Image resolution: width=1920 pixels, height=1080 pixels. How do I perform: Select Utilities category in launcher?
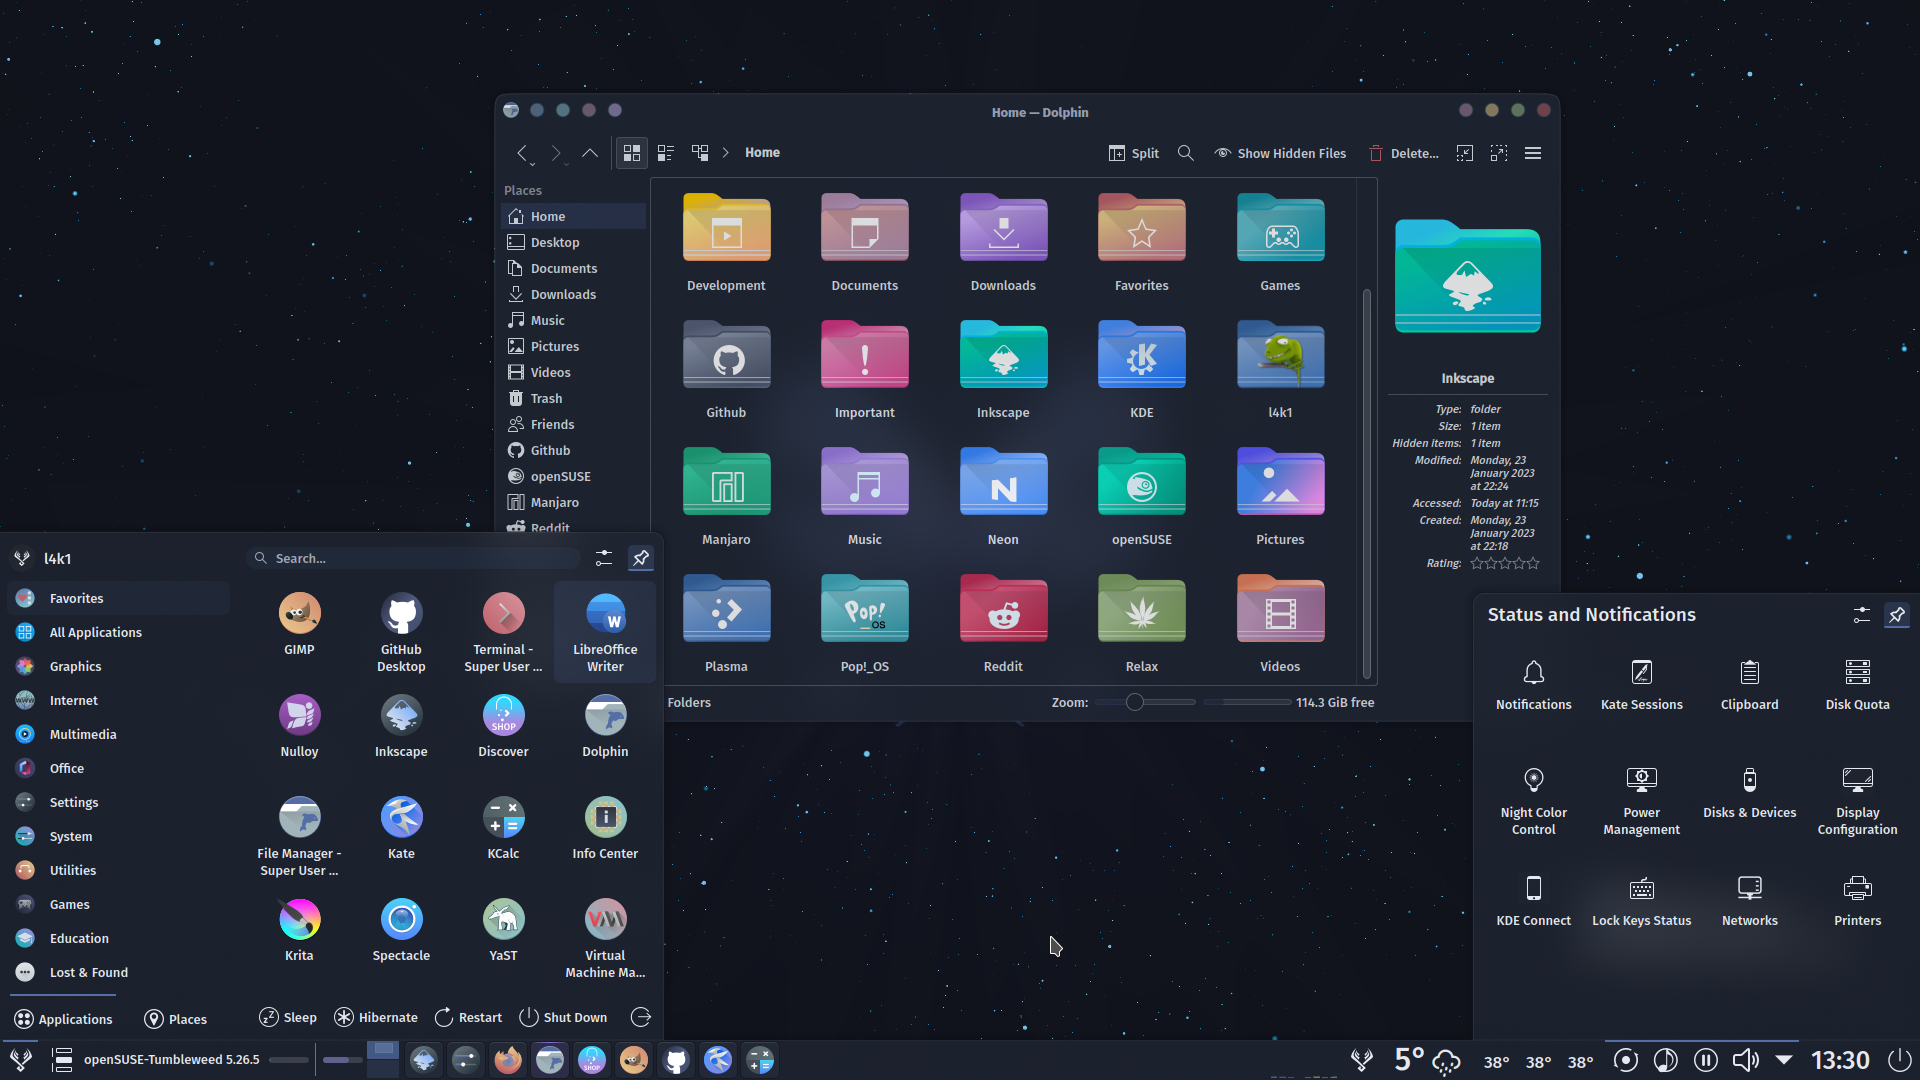118,870
